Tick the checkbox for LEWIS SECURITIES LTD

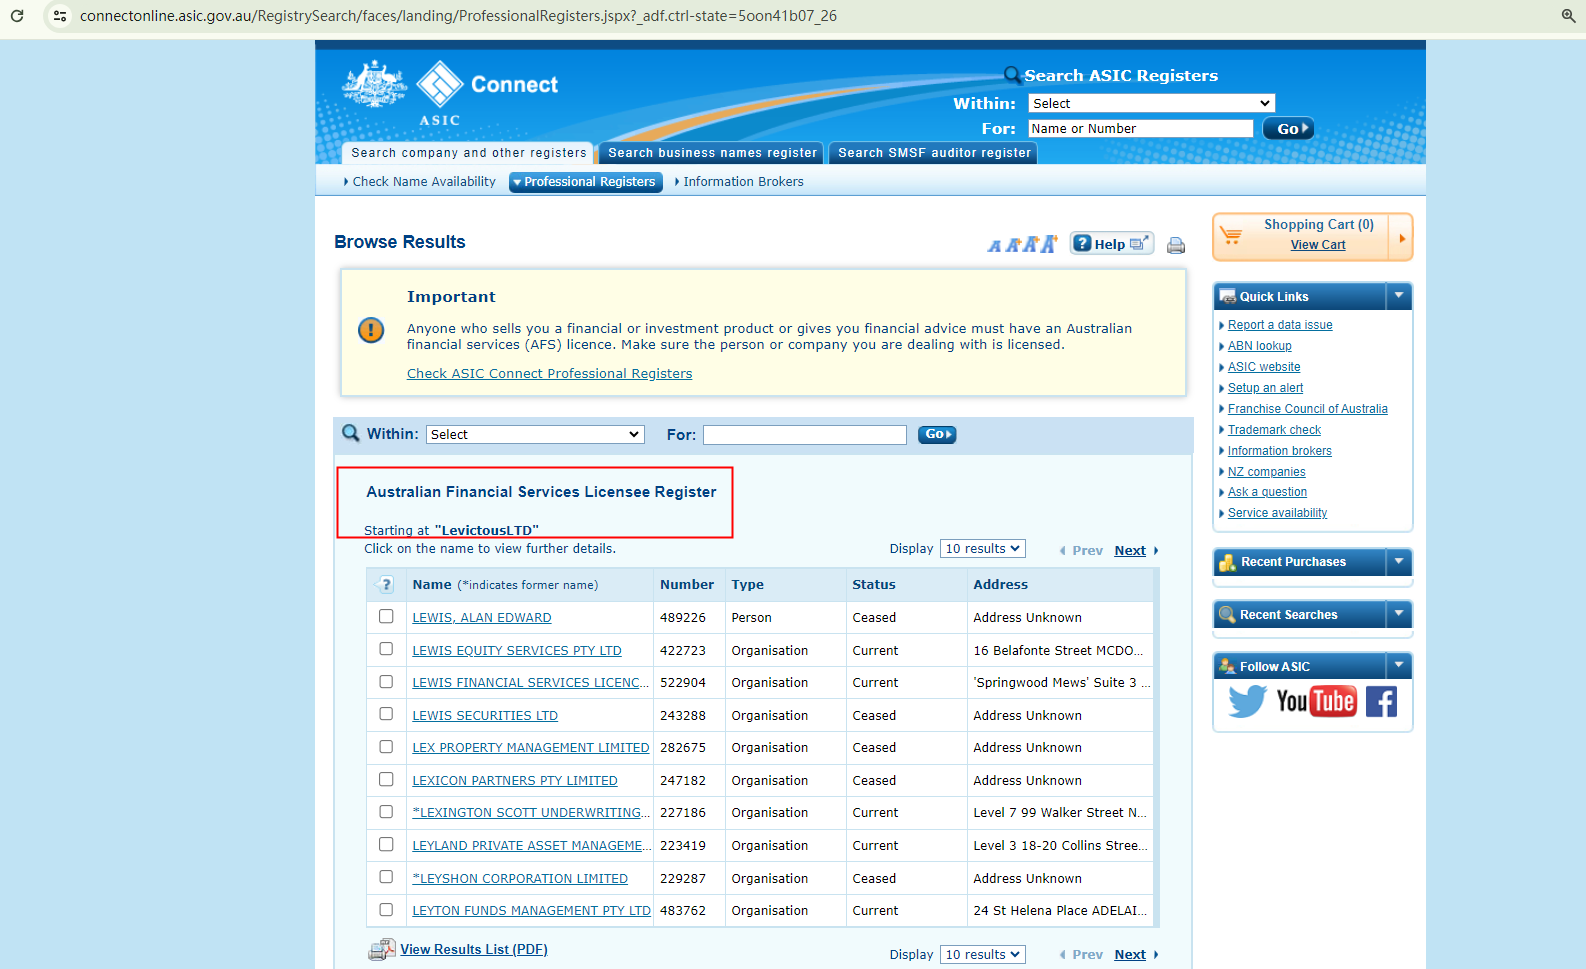coord(386,714)
